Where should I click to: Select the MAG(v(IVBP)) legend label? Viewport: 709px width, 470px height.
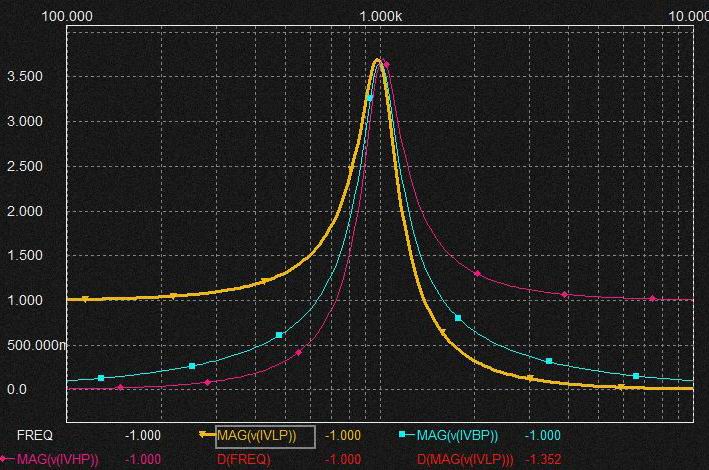pos(457,436)
